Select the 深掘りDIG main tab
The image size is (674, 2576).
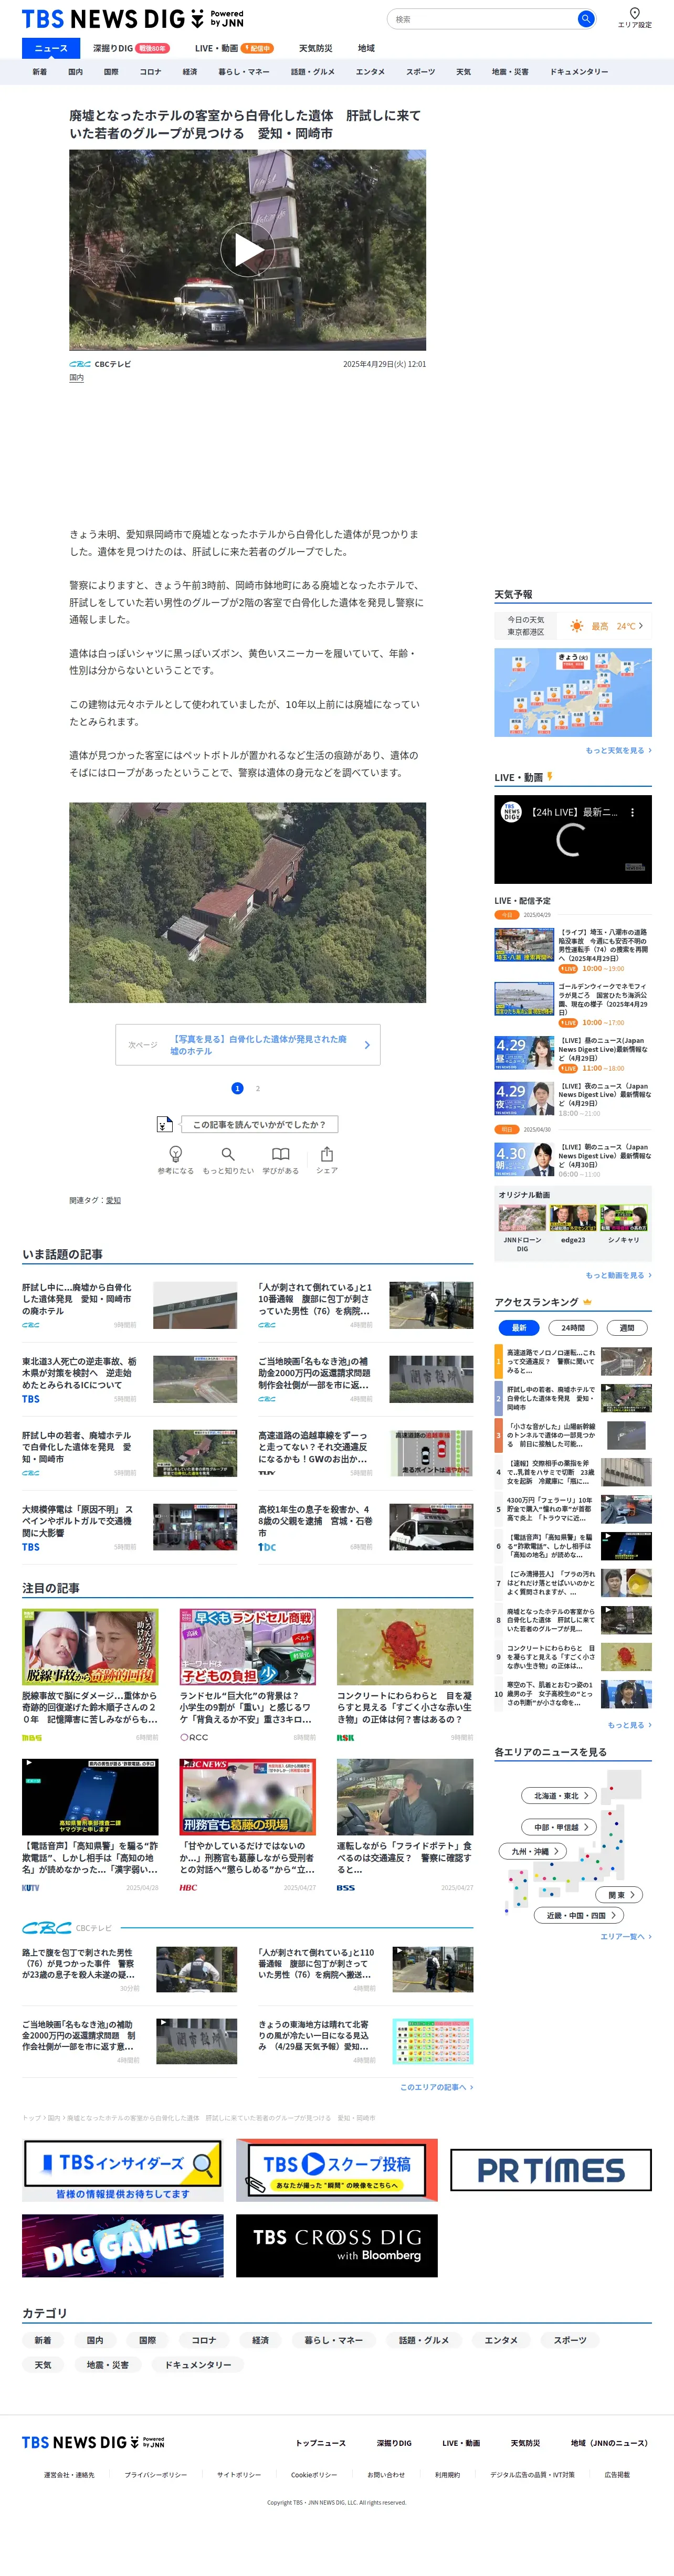click(x=130, y=48)
